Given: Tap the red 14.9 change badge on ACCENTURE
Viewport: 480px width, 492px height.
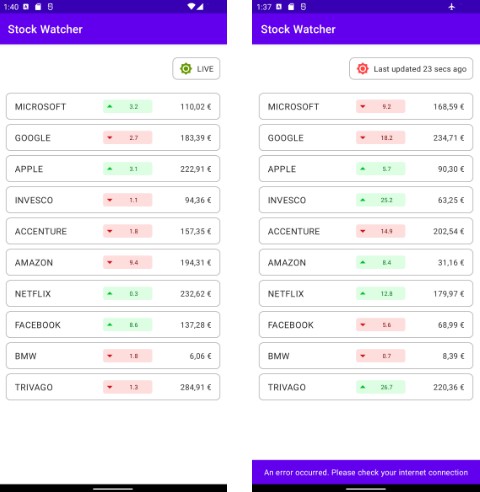Looking at the screenshot, I should click(x=380, y=231).
